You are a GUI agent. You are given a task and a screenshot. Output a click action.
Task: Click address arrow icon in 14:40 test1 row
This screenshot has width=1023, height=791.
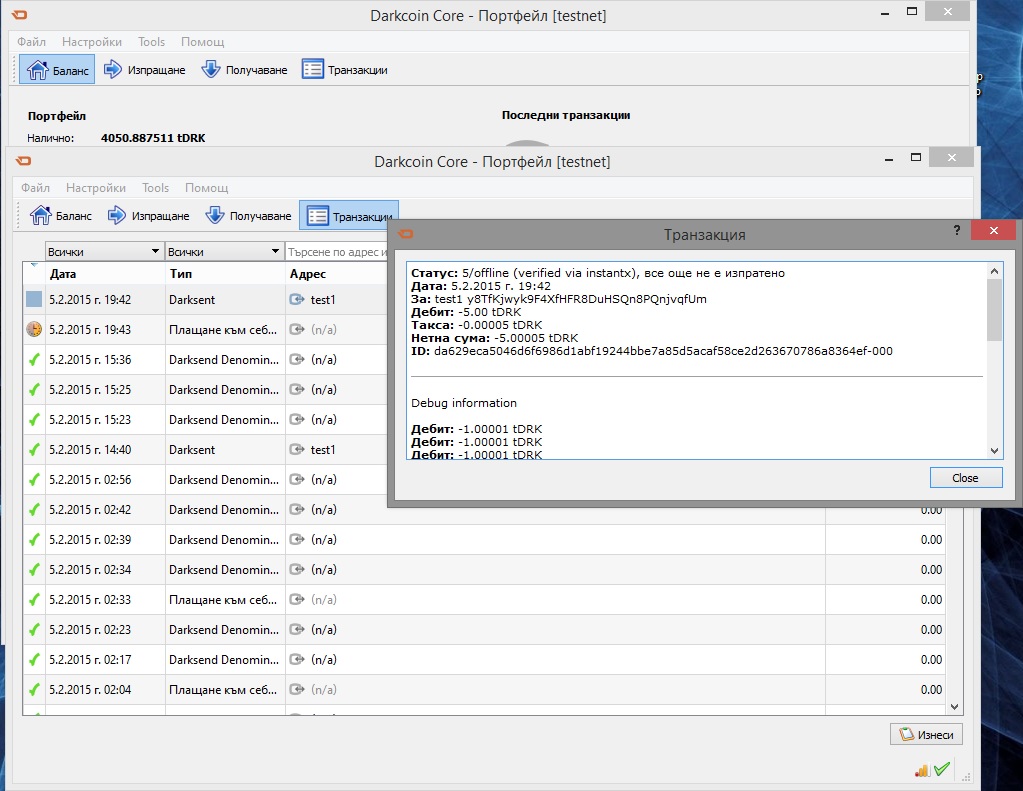pos(297,450)
